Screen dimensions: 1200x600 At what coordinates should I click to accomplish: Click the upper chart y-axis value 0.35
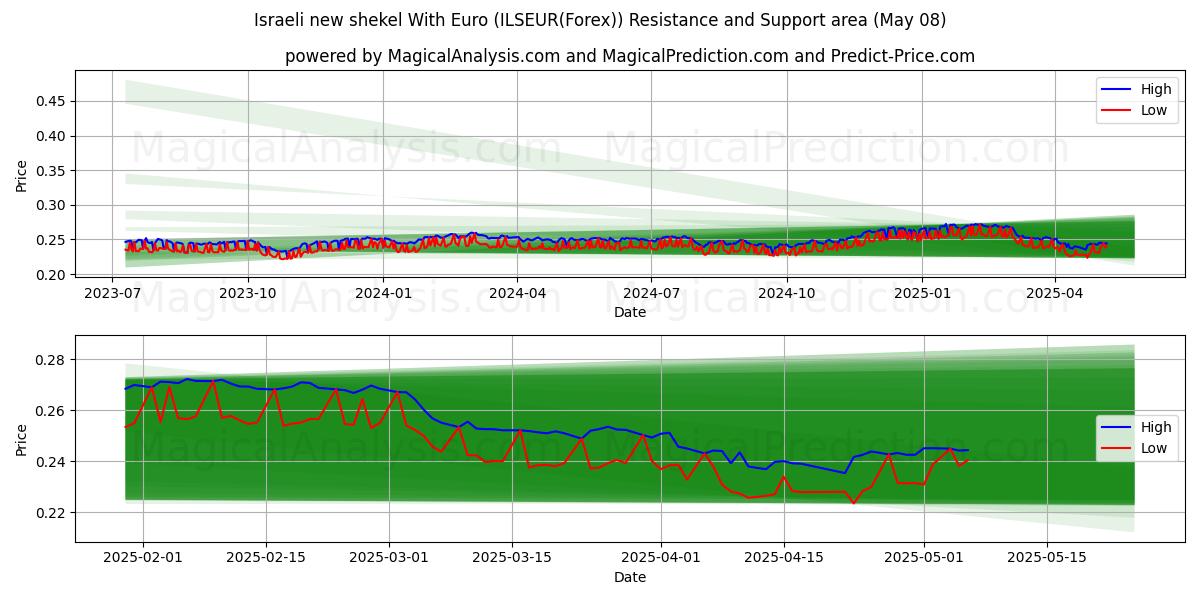(52, 171)
